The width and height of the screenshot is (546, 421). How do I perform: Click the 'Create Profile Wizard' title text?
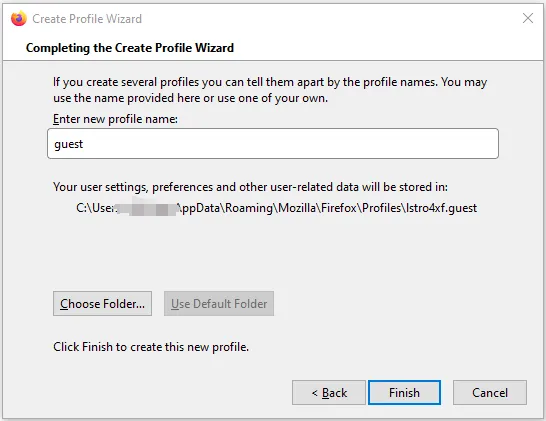(87, 19)
